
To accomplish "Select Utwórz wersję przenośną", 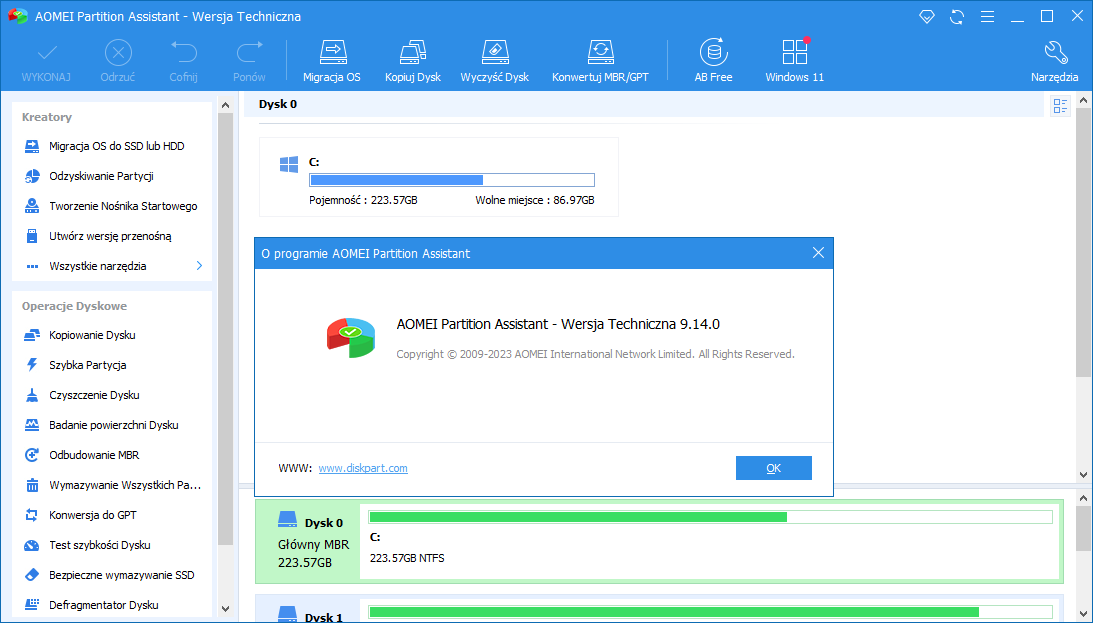I will [x=112, y=236].
